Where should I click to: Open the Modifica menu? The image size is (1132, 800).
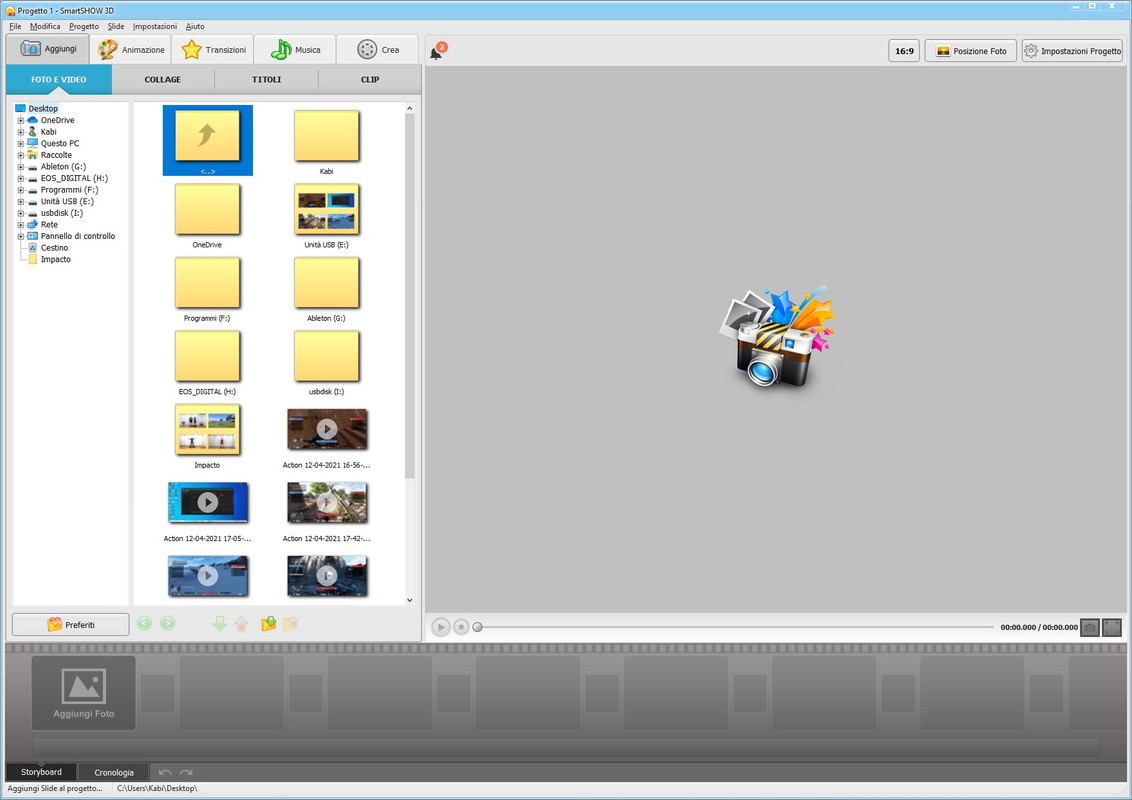[45, 26]
